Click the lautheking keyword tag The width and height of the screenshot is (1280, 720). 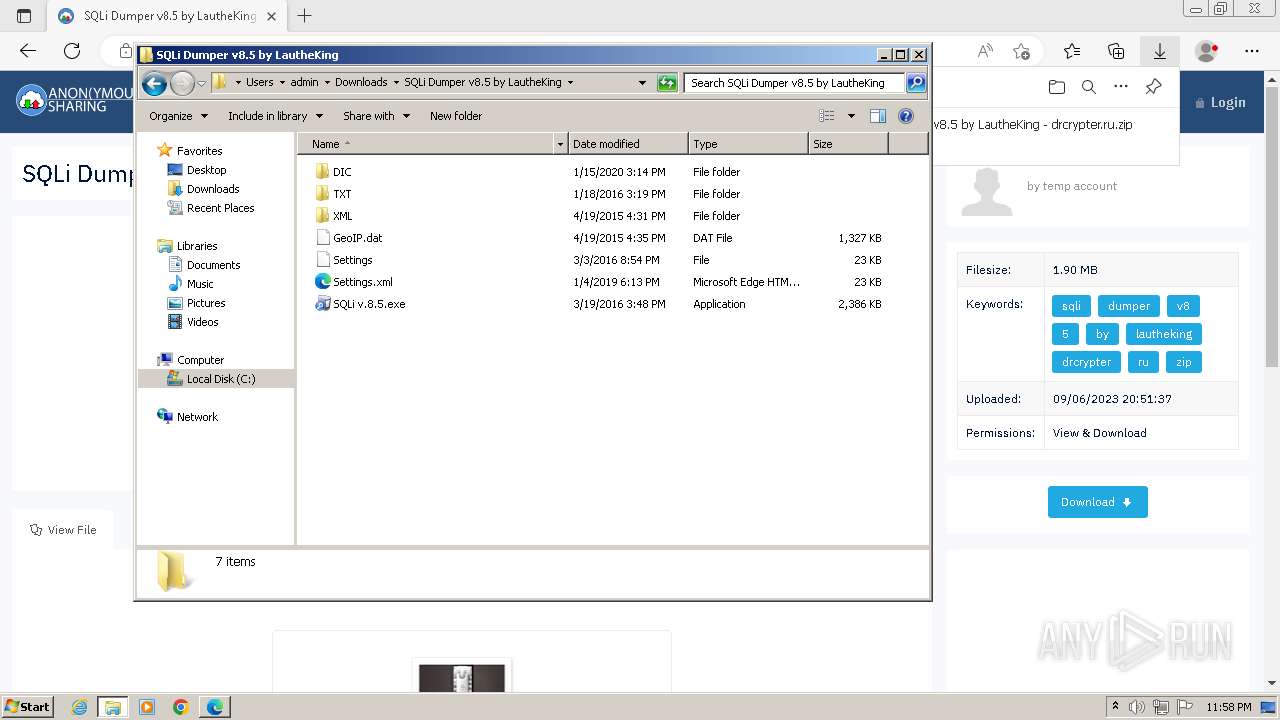pyautogui.click(x=1163, y=334)
